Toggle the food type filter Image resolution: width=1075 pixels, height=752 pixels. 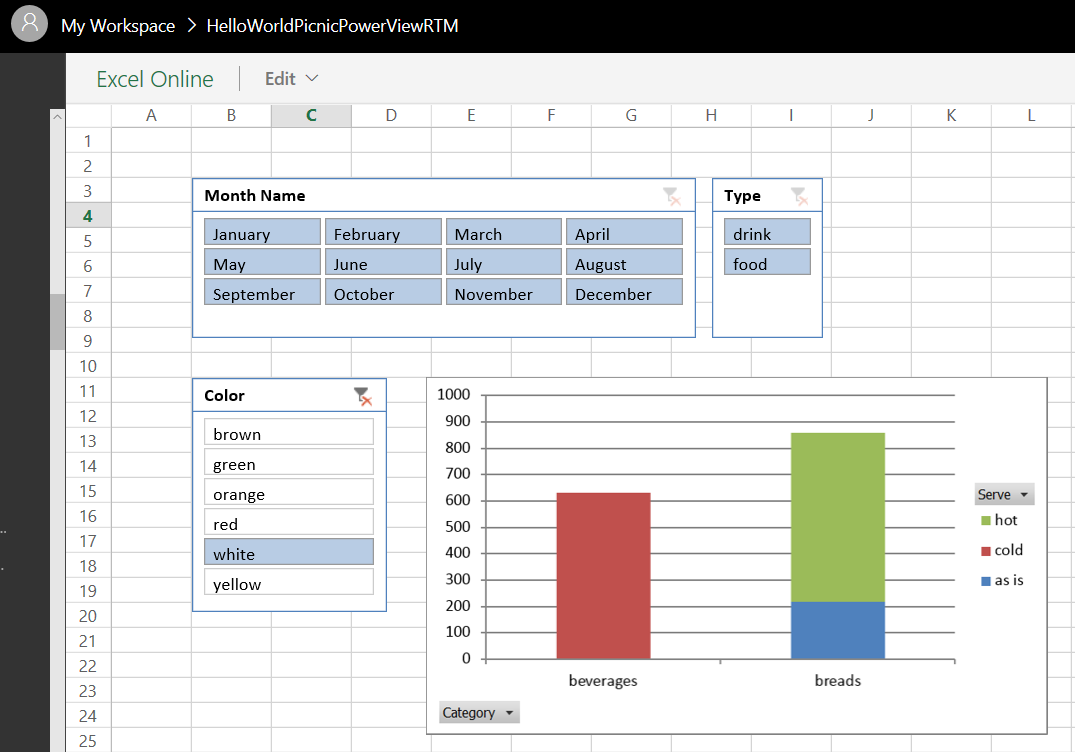coord(767,262)
